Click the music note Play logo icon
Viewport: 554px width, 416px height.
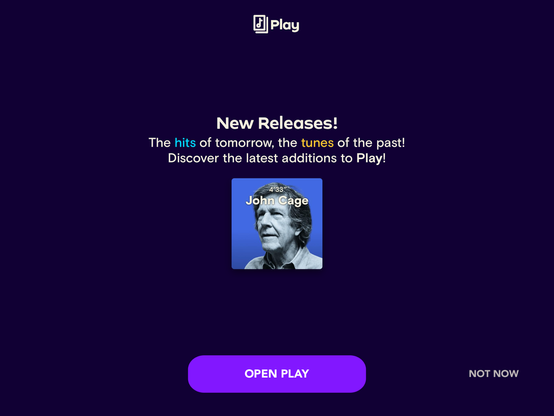[x=261, y=24]
